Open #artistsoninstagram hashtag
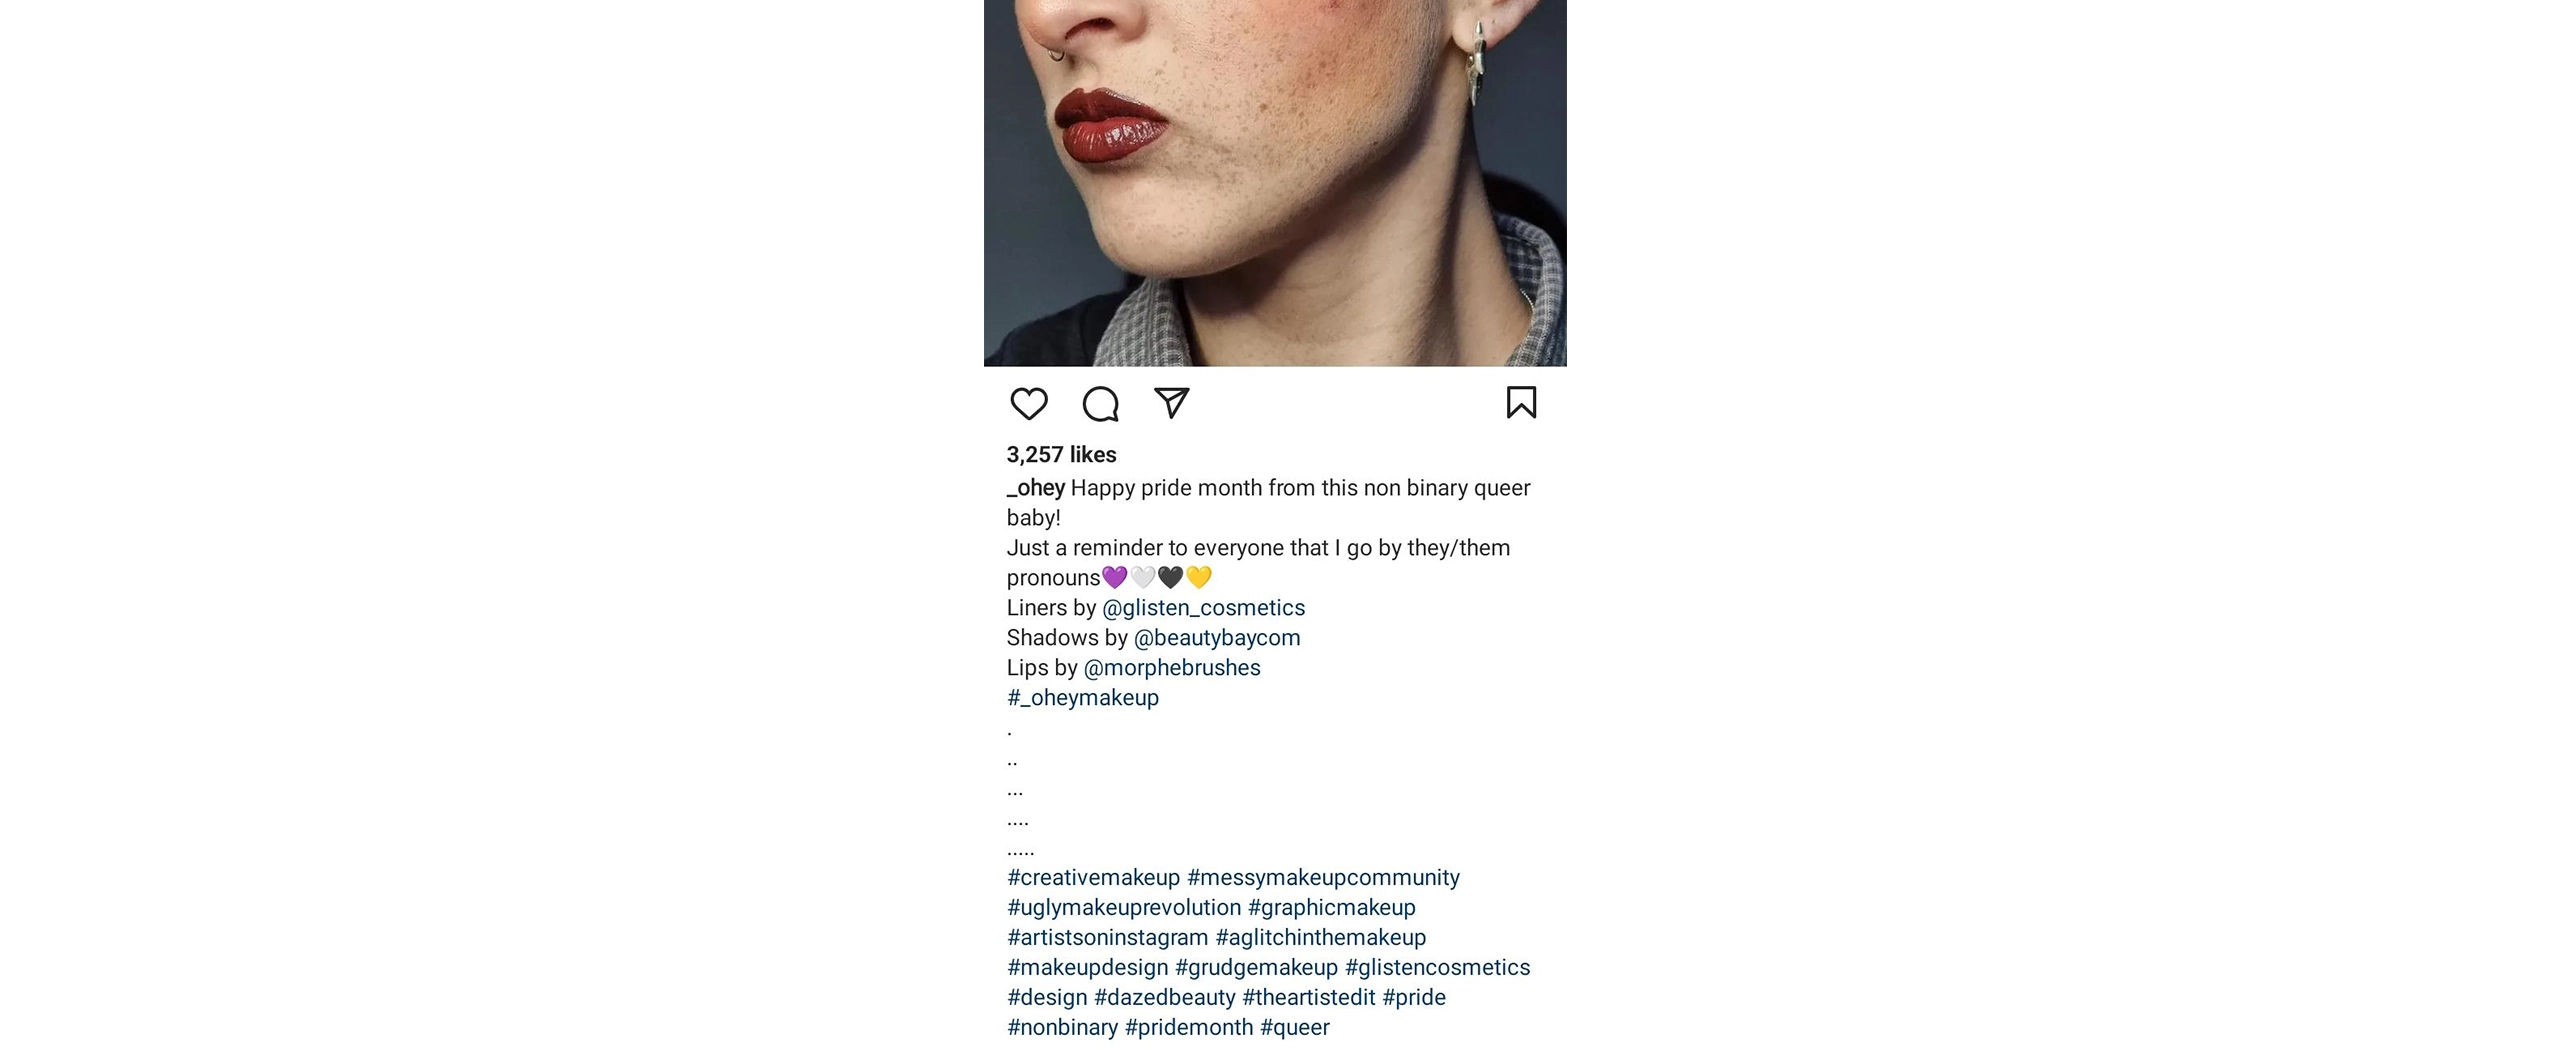The width and height of the screenshot is (2550, 1050). 1107,938
